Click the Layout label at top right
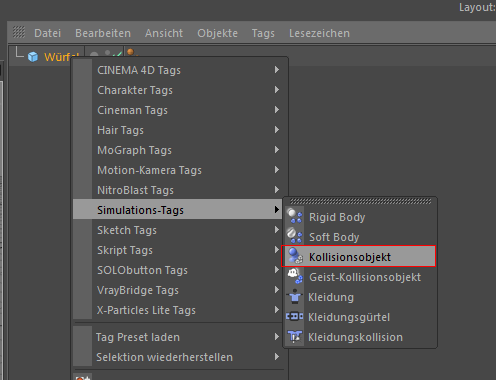 tap(477, 7)
